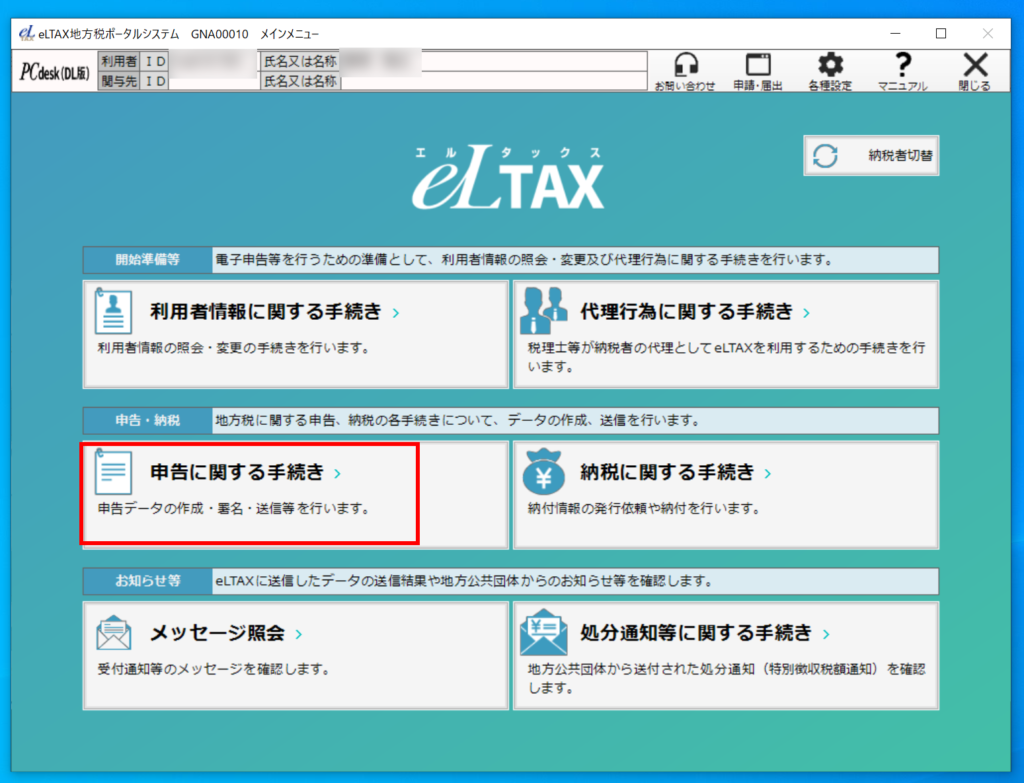Click the 納税者切替 refresh arrows icon
1024x783 pixels.
[x=826, y=156]
